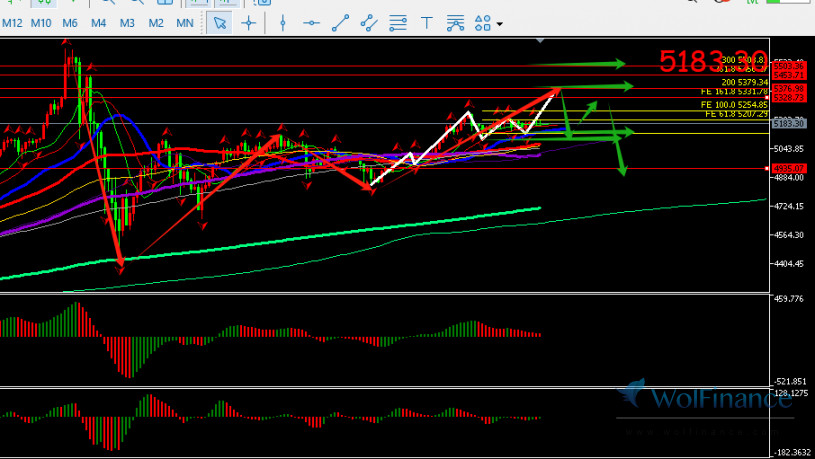Switch chart to M10 timeframe

(x=41, y=22)
